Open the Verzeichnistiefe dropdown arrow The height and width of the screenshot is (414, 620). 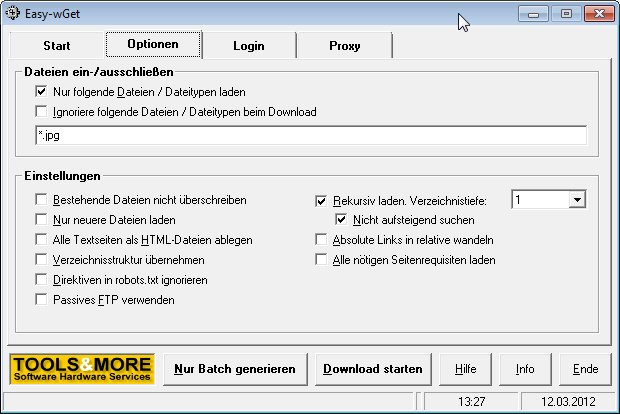[577, 200]
